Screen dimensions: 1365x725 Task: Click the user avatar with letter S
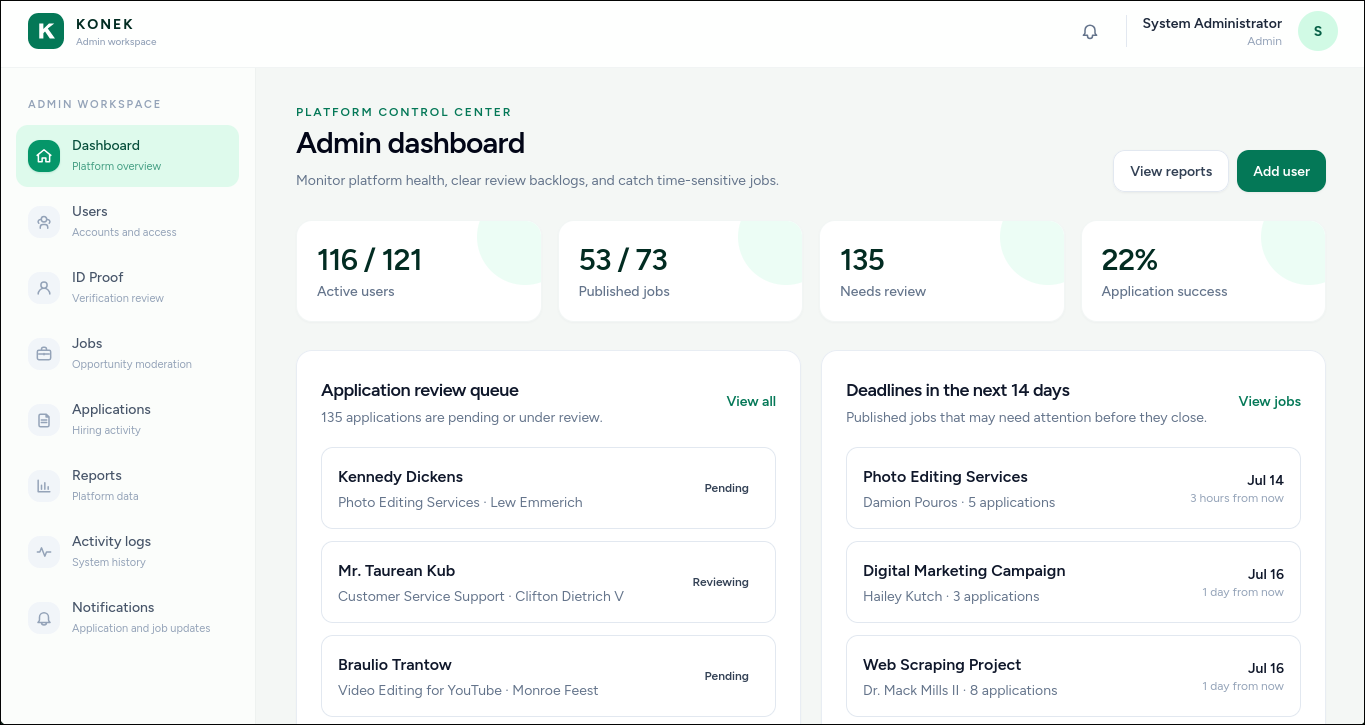point(1318,31)
